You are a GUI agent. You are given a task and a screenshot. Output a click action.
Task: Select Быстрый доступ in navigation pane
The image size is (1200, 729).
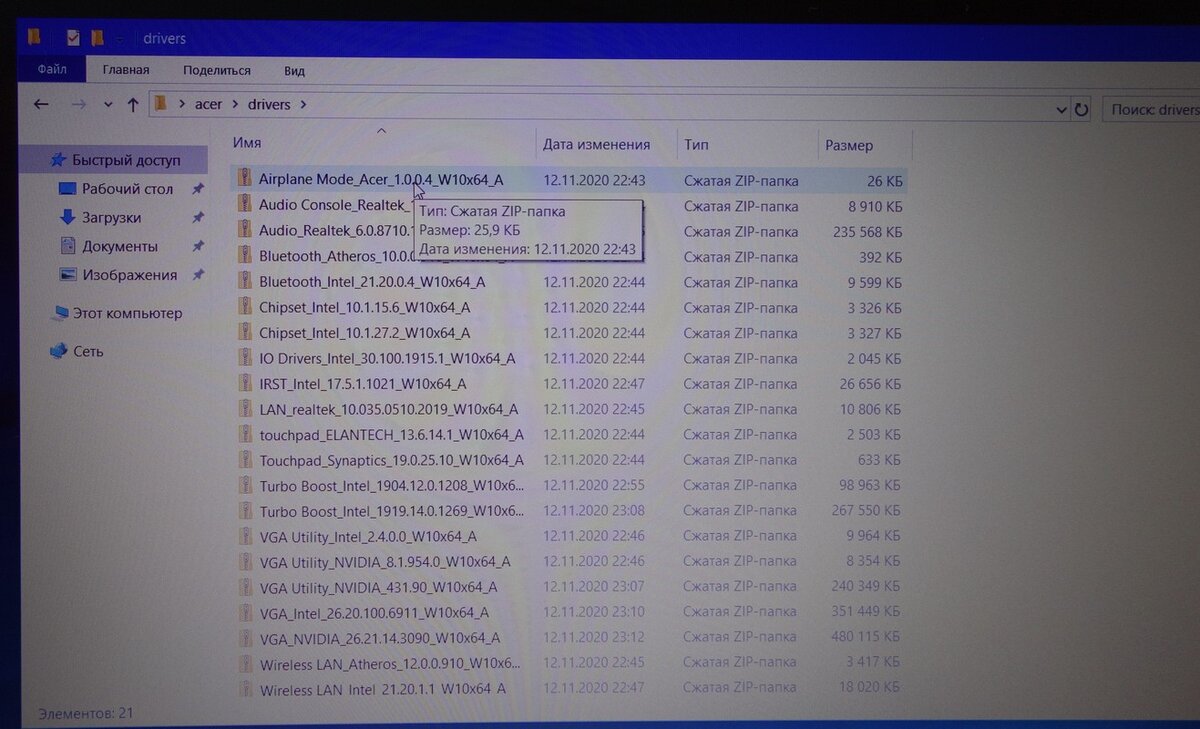[126, 160]
